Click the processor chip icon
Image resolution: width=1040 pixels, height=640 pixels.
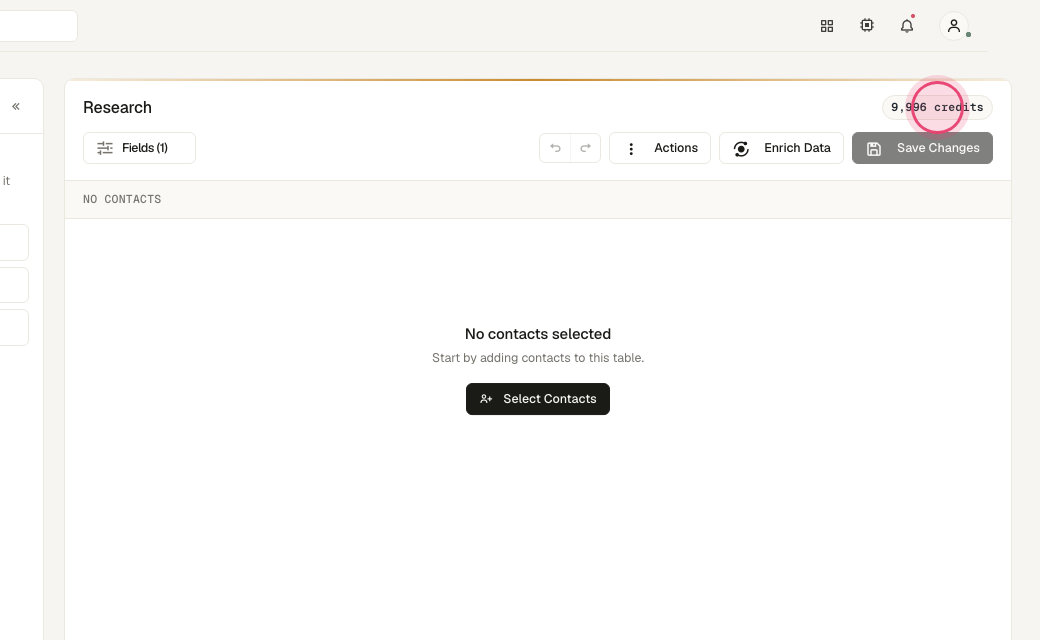coord(867,25)
